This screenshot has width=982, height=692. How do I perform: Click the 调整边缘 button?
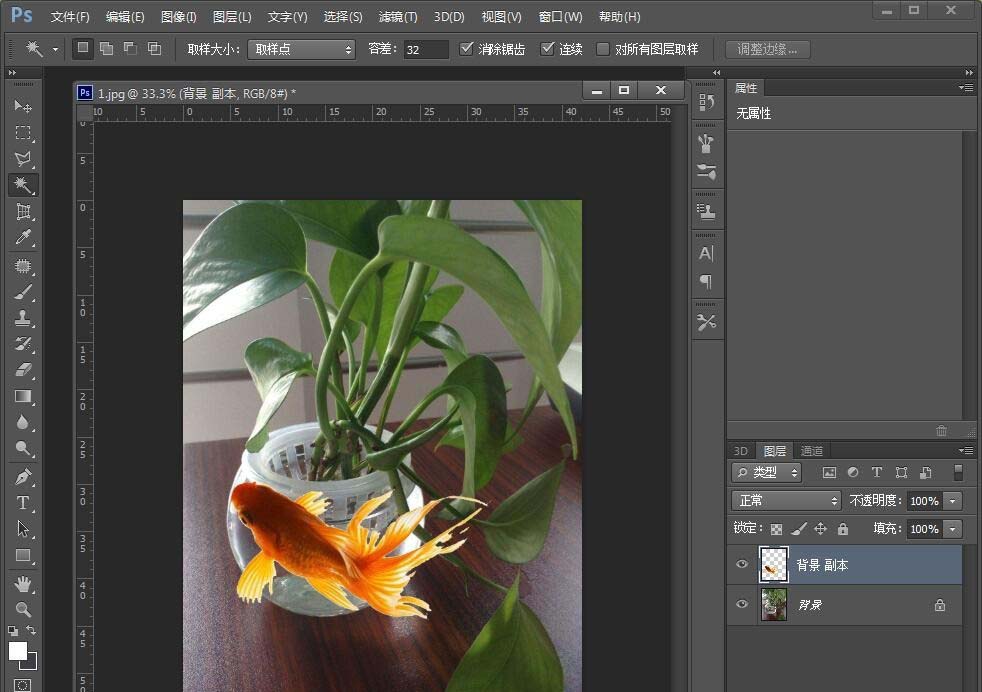pos(767,48)
